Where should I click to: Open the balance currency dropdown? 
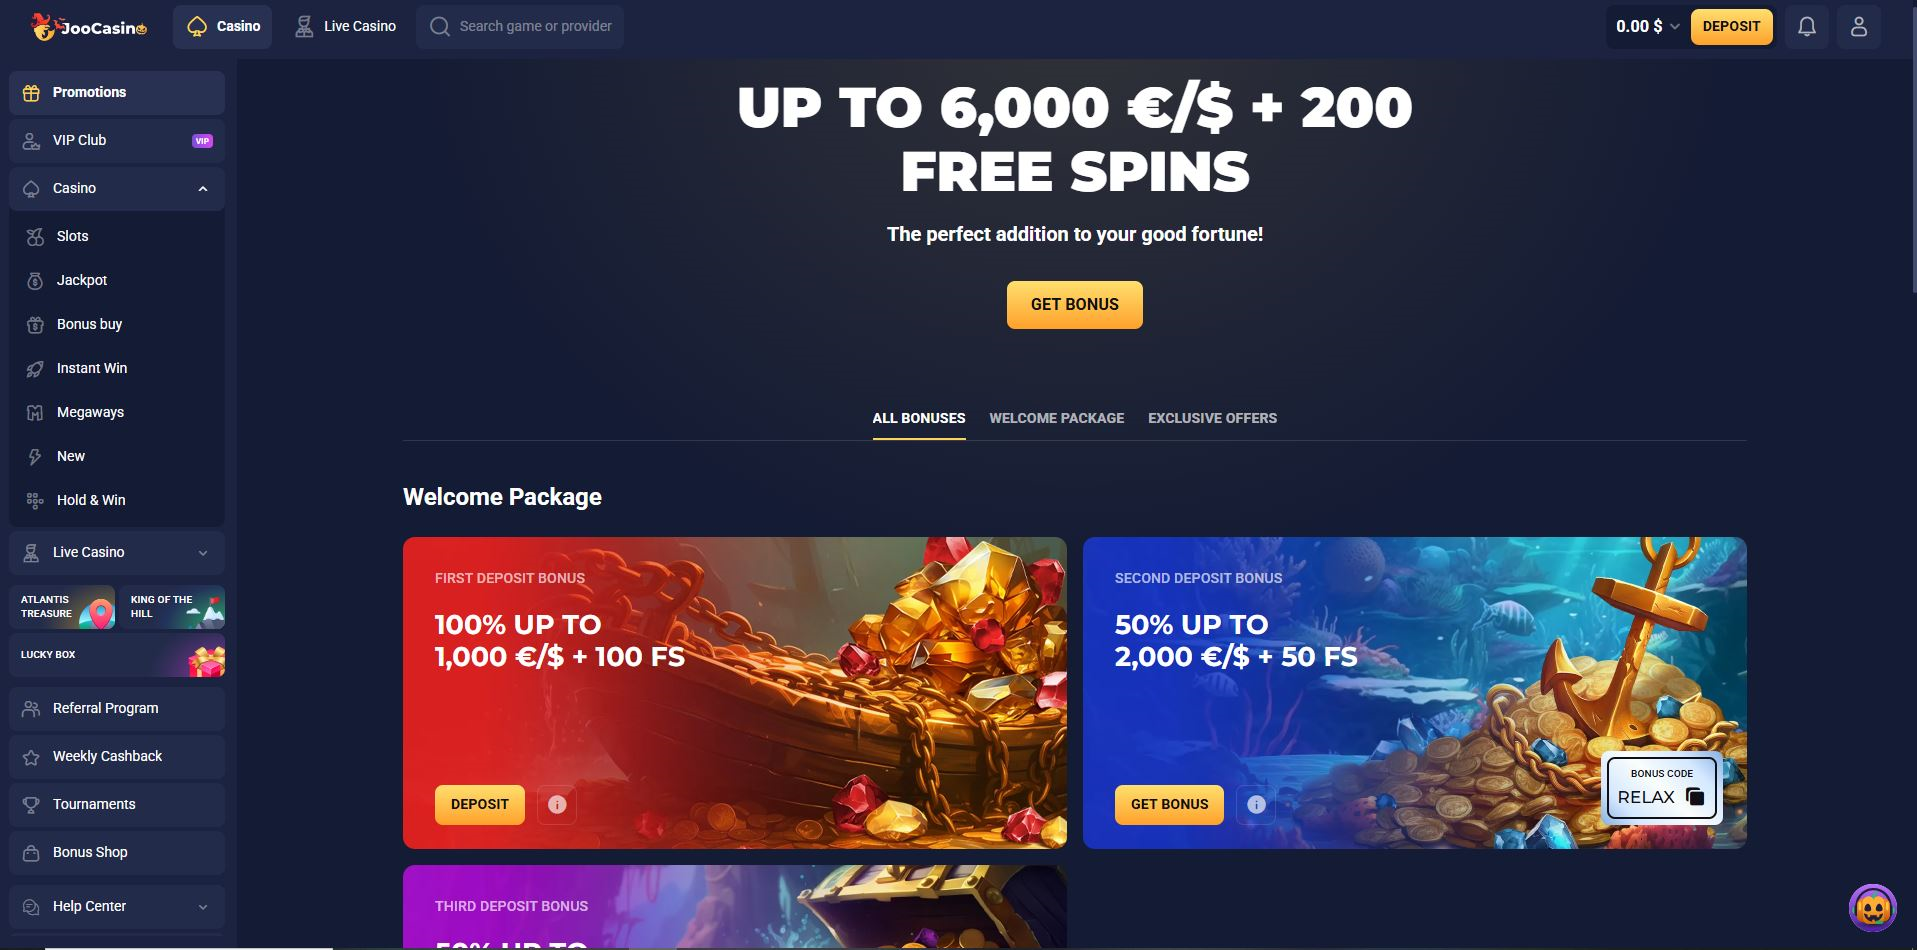(x=1647, y=27)
